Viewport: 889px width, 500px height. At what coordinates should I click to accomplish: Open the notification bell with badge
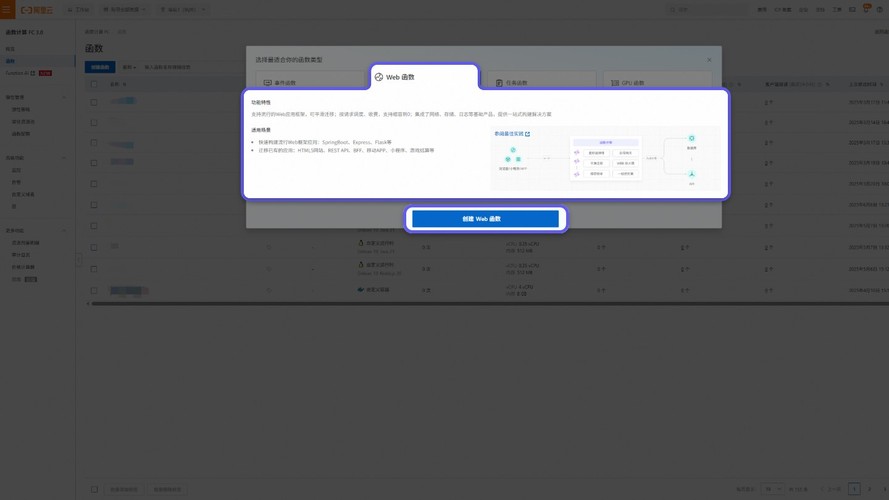[x=866, y=9]
